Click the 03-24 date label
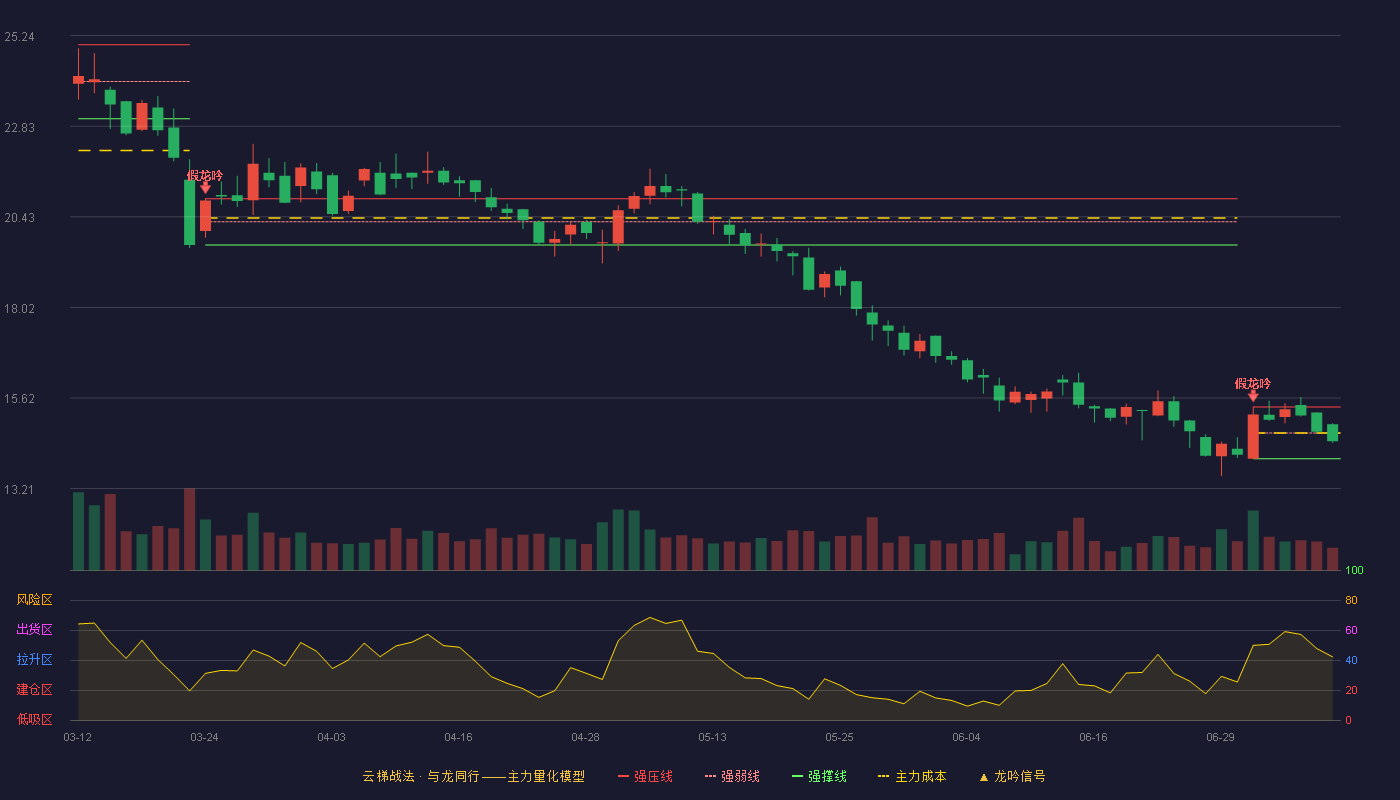This screenshot has width=1400, height=800. 204,737
